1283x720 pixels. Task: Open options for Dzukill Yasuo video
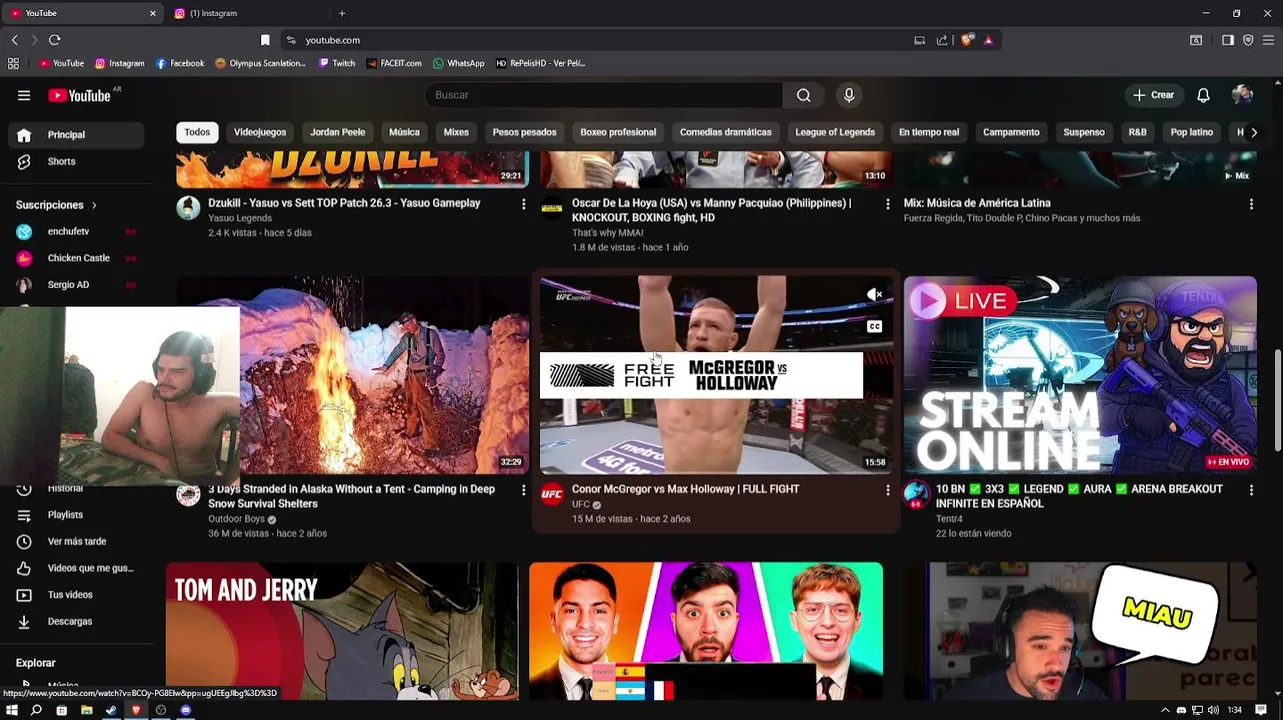(523, 204)
